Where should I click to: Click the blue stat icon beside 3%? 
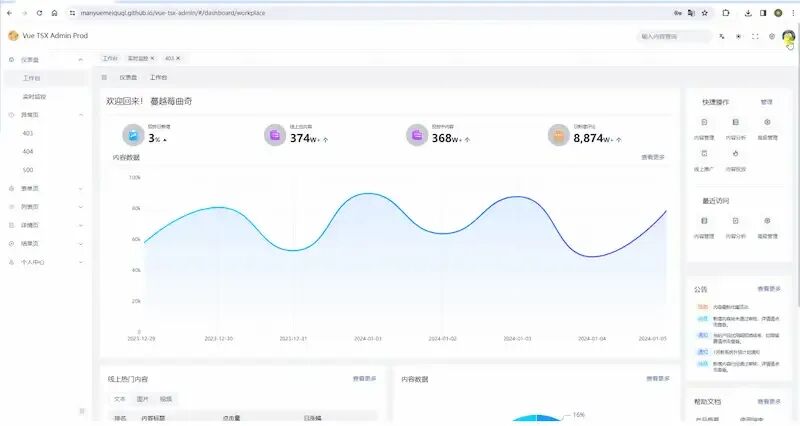133,135
